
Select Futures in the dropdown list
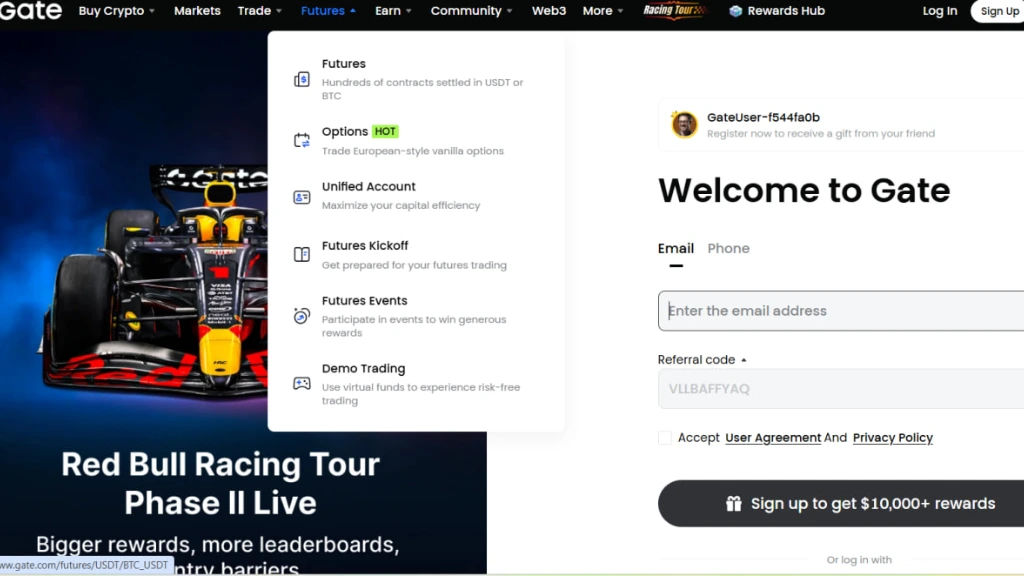click(416, 79)
